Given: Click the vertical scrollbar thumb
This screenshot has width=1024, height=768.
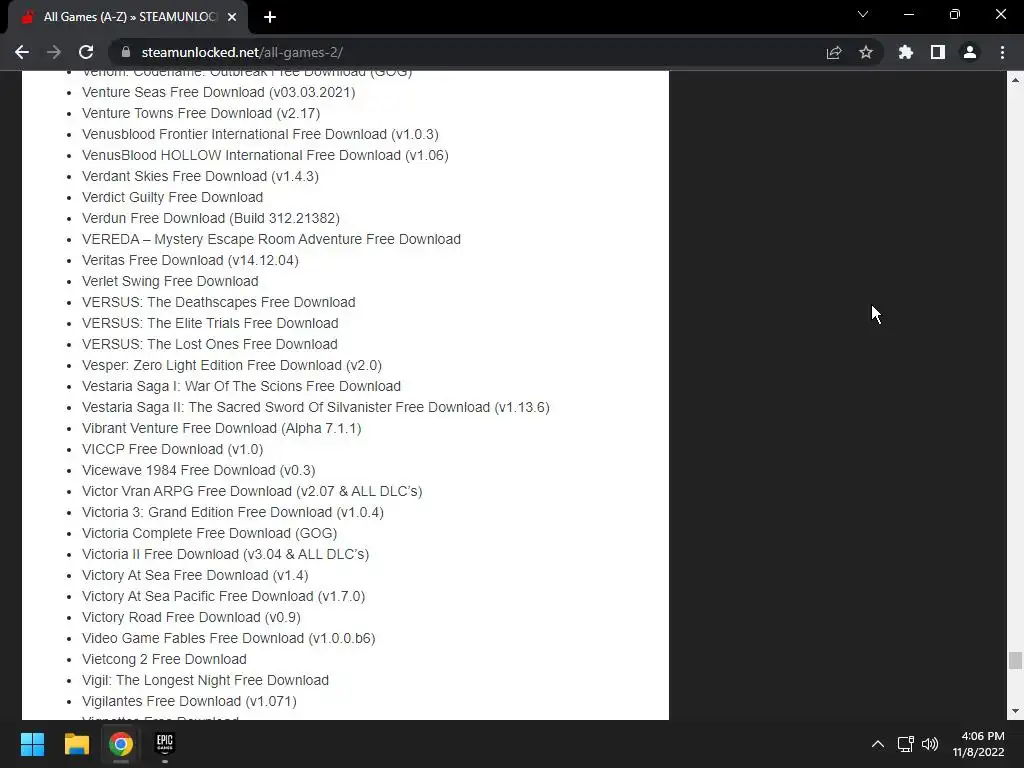Looking at the screenshot, I should [1015, 660].
